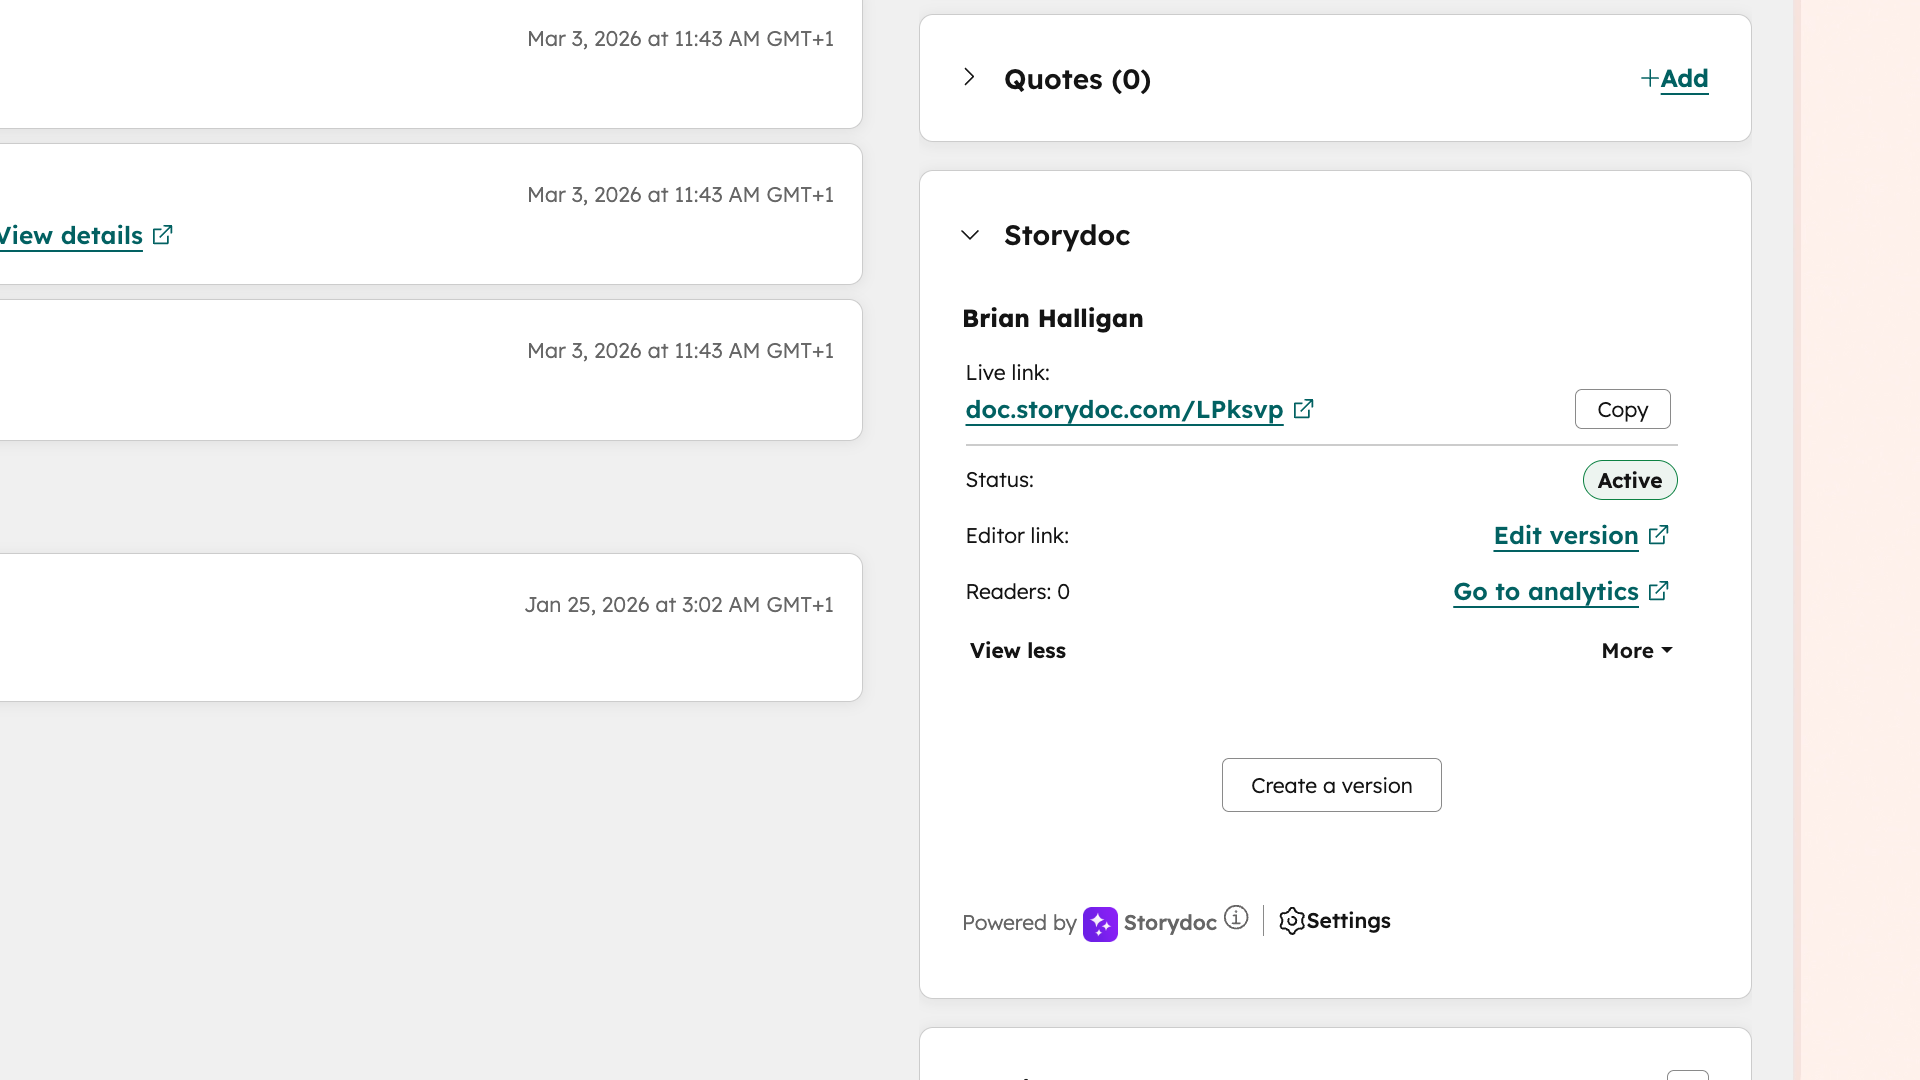This screenshot has height=1080, width=1920.
Task: Click the plus icon beside Add
Action: tap(1650, 78)
